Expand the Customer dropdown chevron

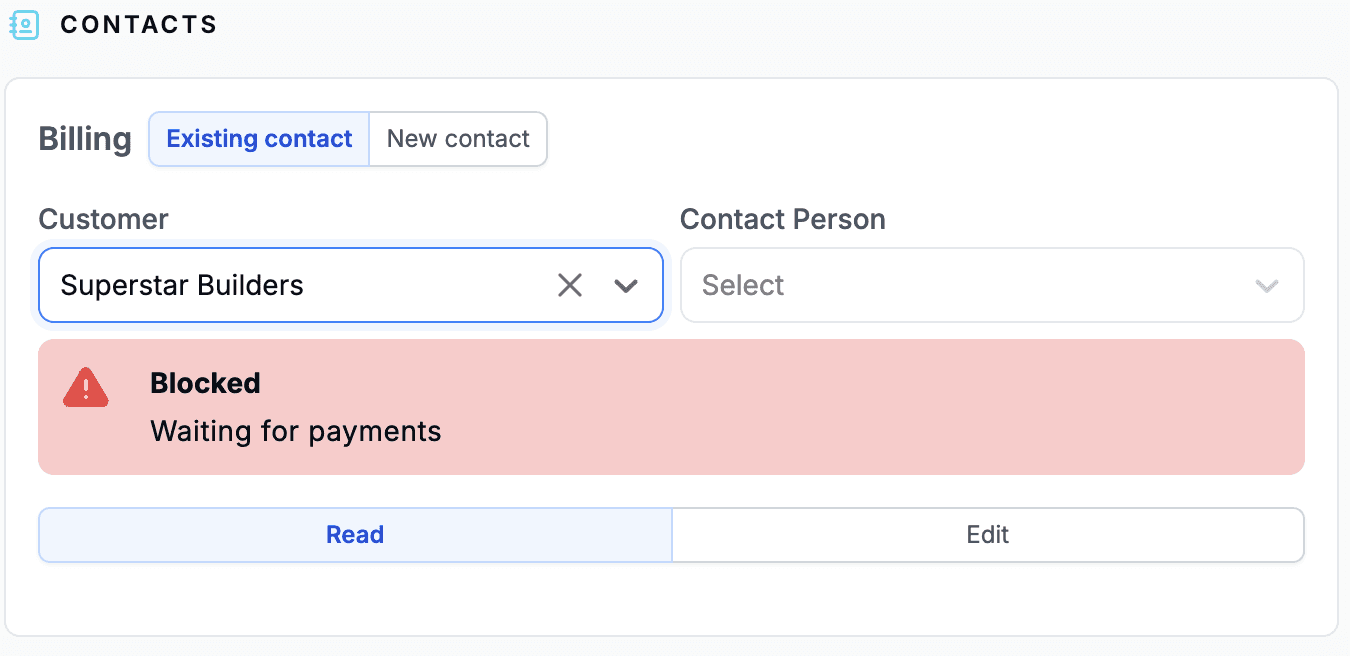coord(626,286)
